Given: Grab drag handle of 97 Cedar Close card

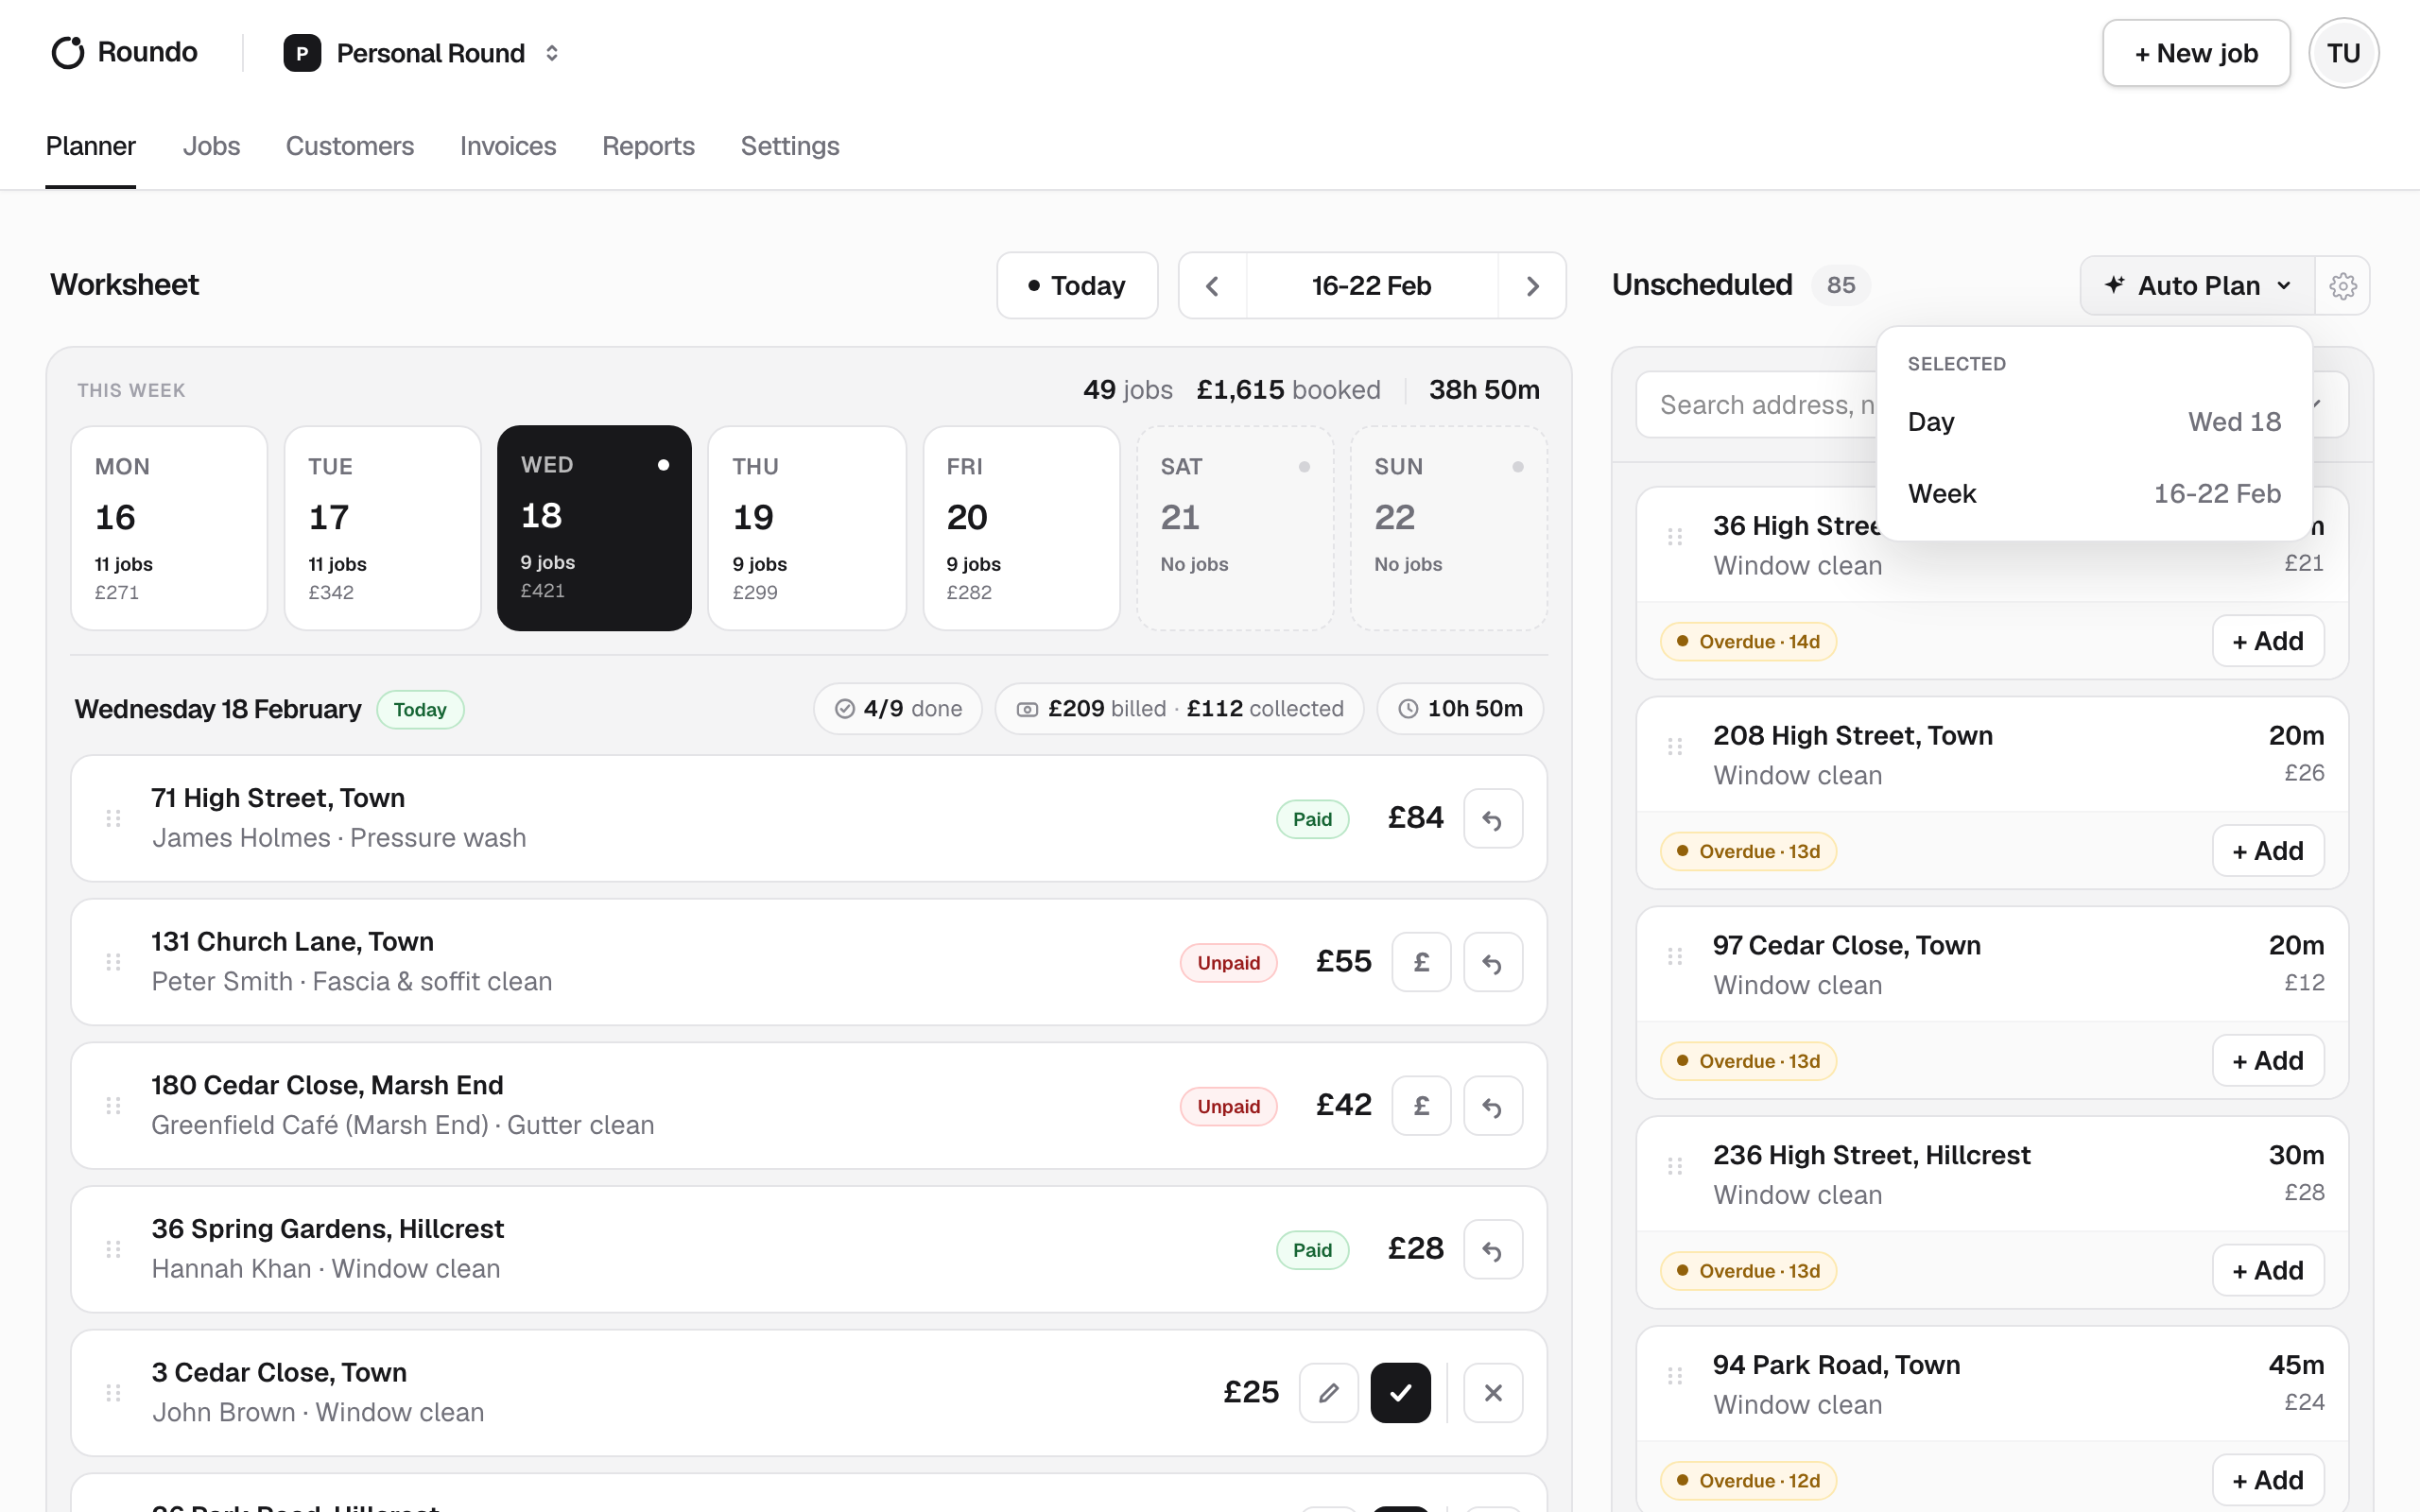Looking at the screenshot, I should pyautogui.click(x=1675, y=957).
